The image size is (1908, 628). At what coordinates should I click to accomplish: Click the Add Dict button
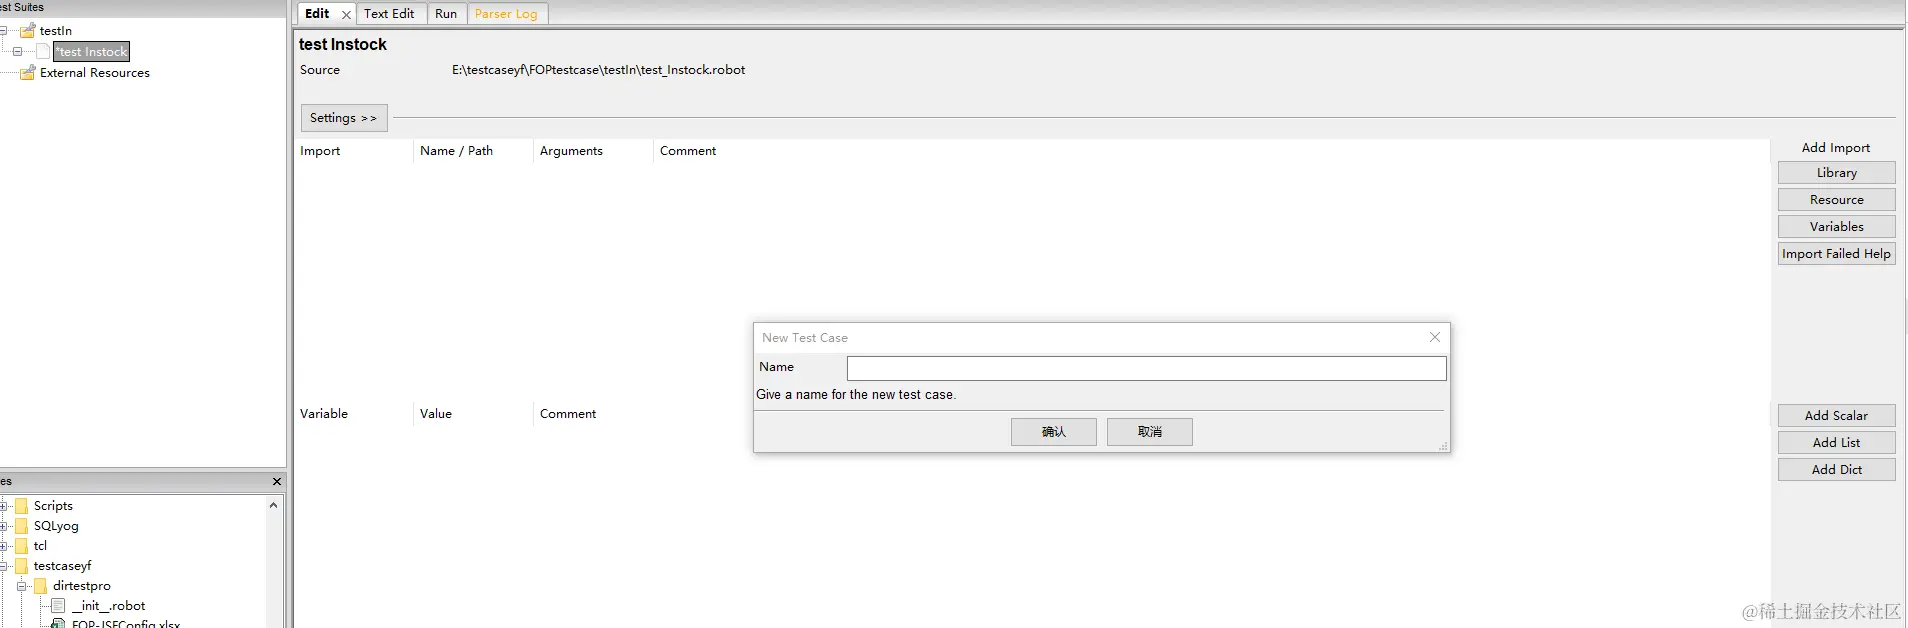coord(1836,470)
